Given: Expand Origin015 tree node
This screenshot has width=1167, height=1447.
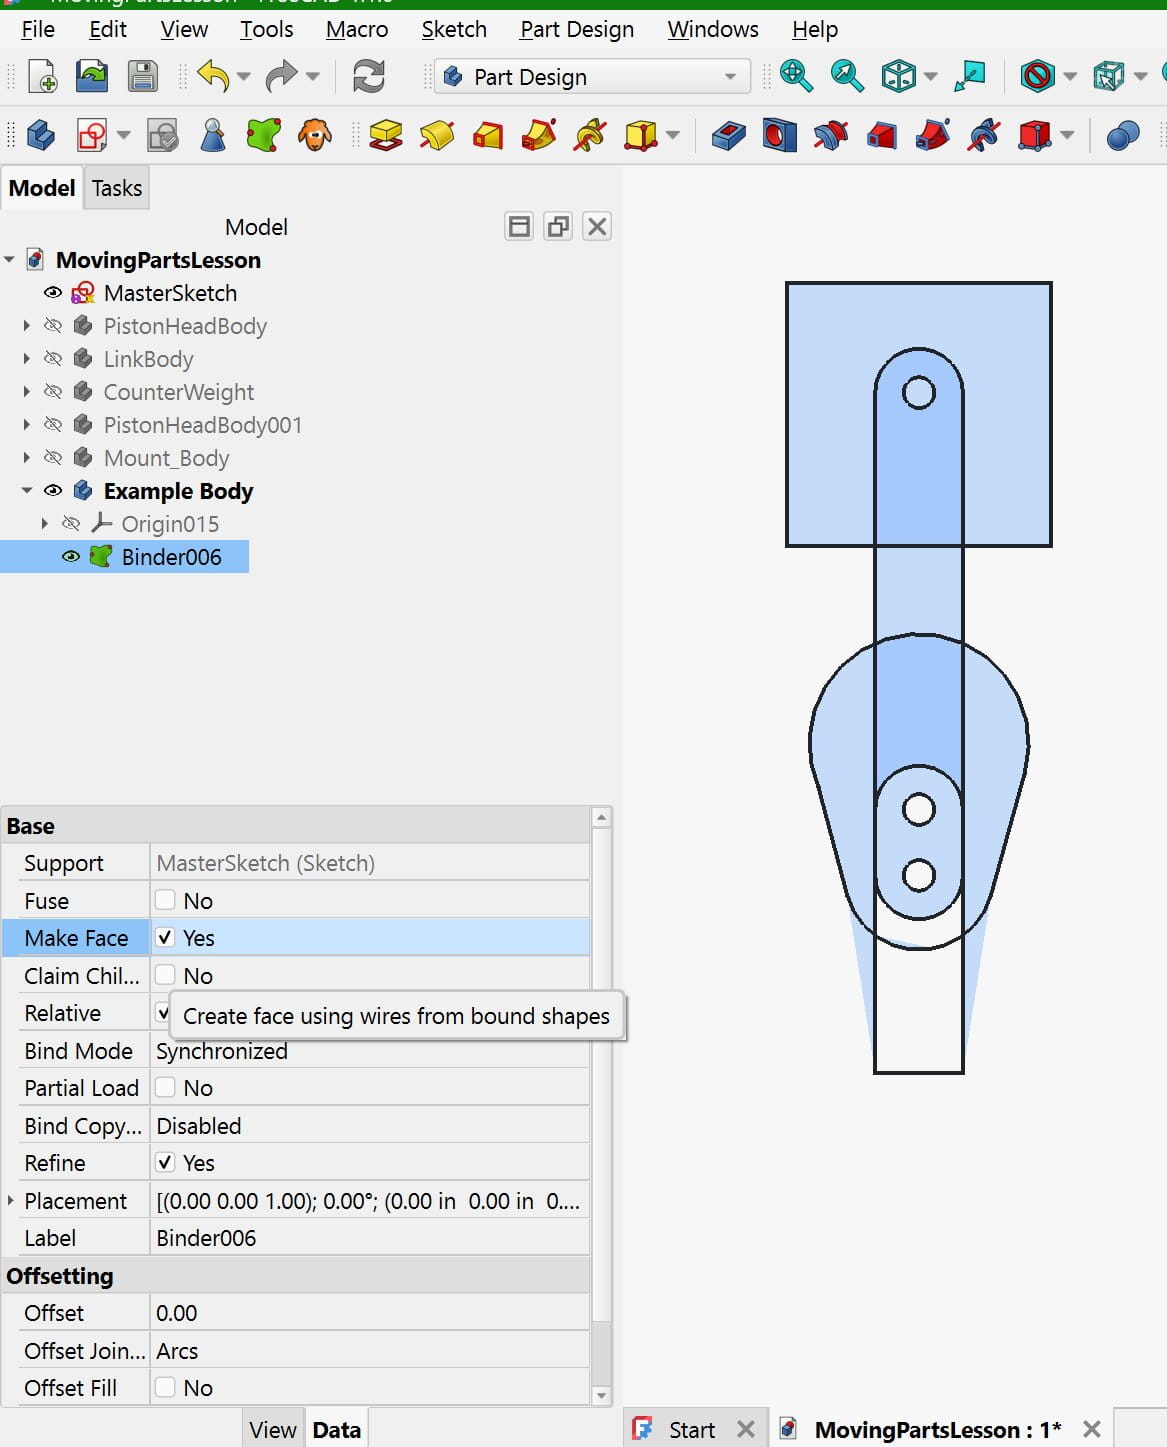Looking at the screenshot, I should tap(45, 524).
